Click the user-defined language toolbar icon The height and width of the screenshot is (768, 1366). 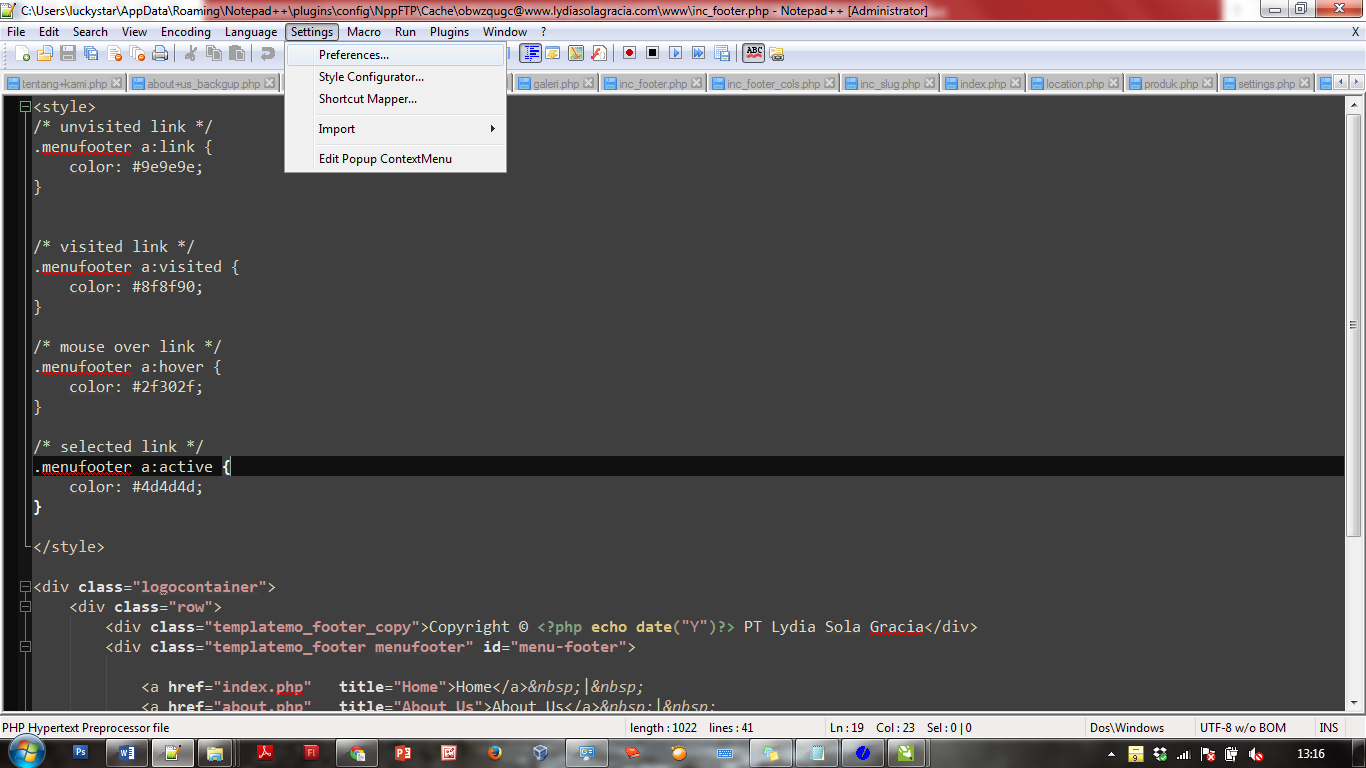click(x=553, y=53)
